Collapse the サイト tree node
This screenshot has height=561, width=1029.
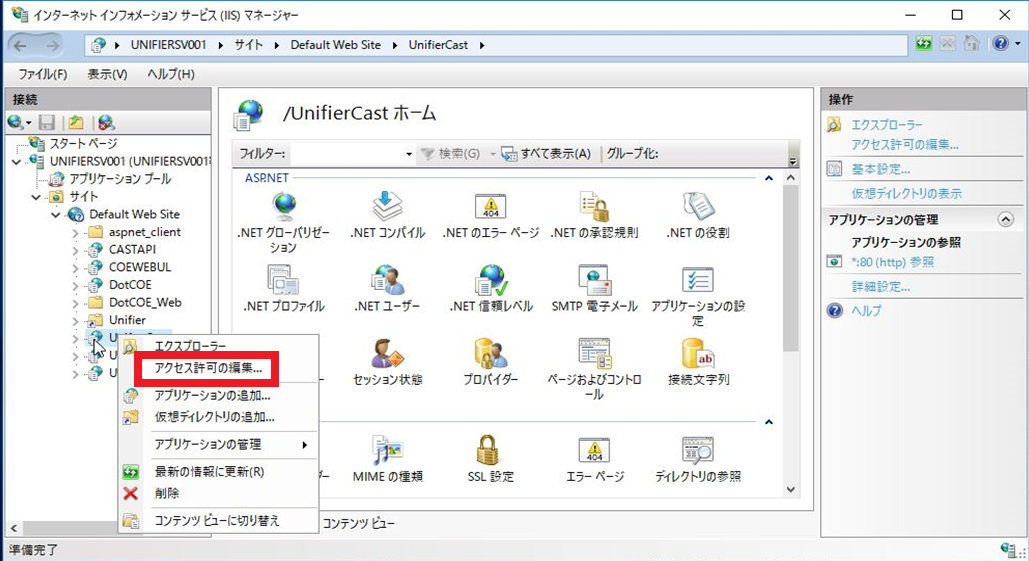[x=36, y=197]
